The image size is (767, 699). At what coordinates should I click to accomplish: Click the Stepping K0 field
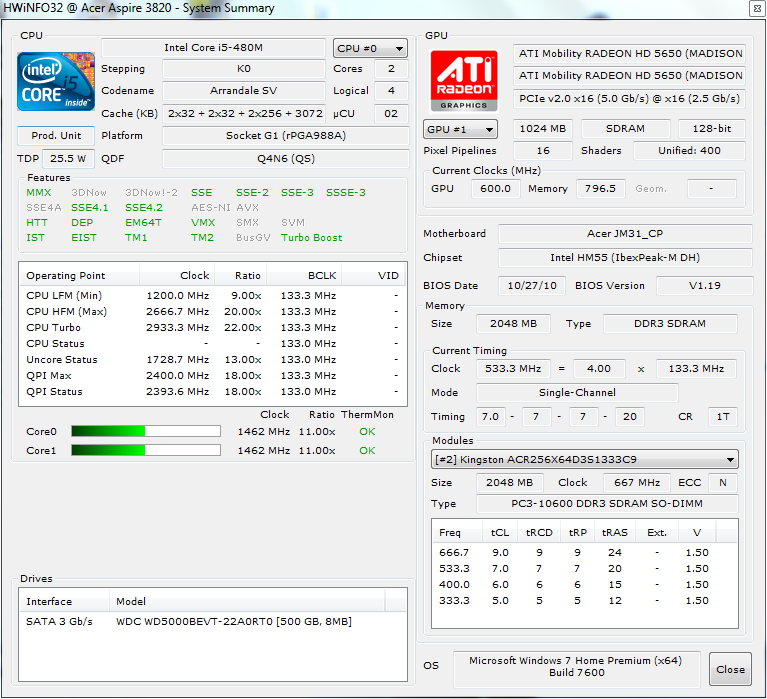pos(244,68)
